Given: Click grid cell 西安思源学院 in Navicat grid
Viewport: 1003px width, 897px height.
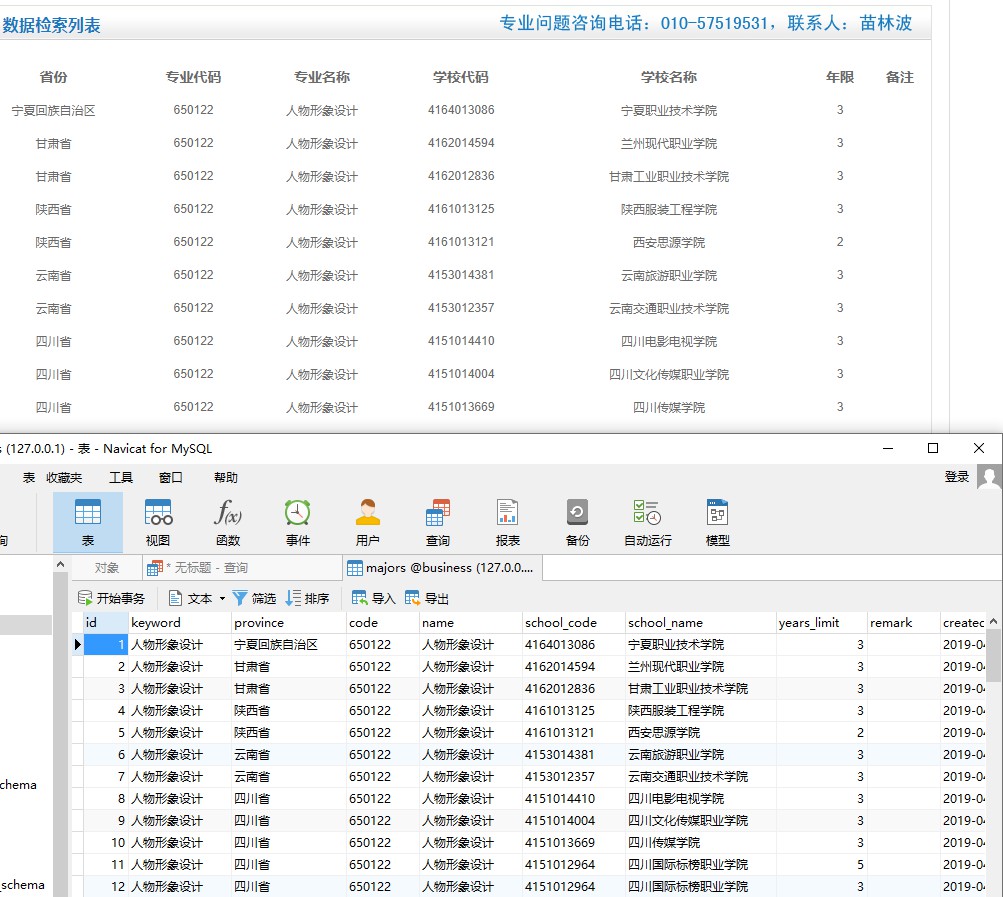Looking at the screenshot, I should pos(700,733).
